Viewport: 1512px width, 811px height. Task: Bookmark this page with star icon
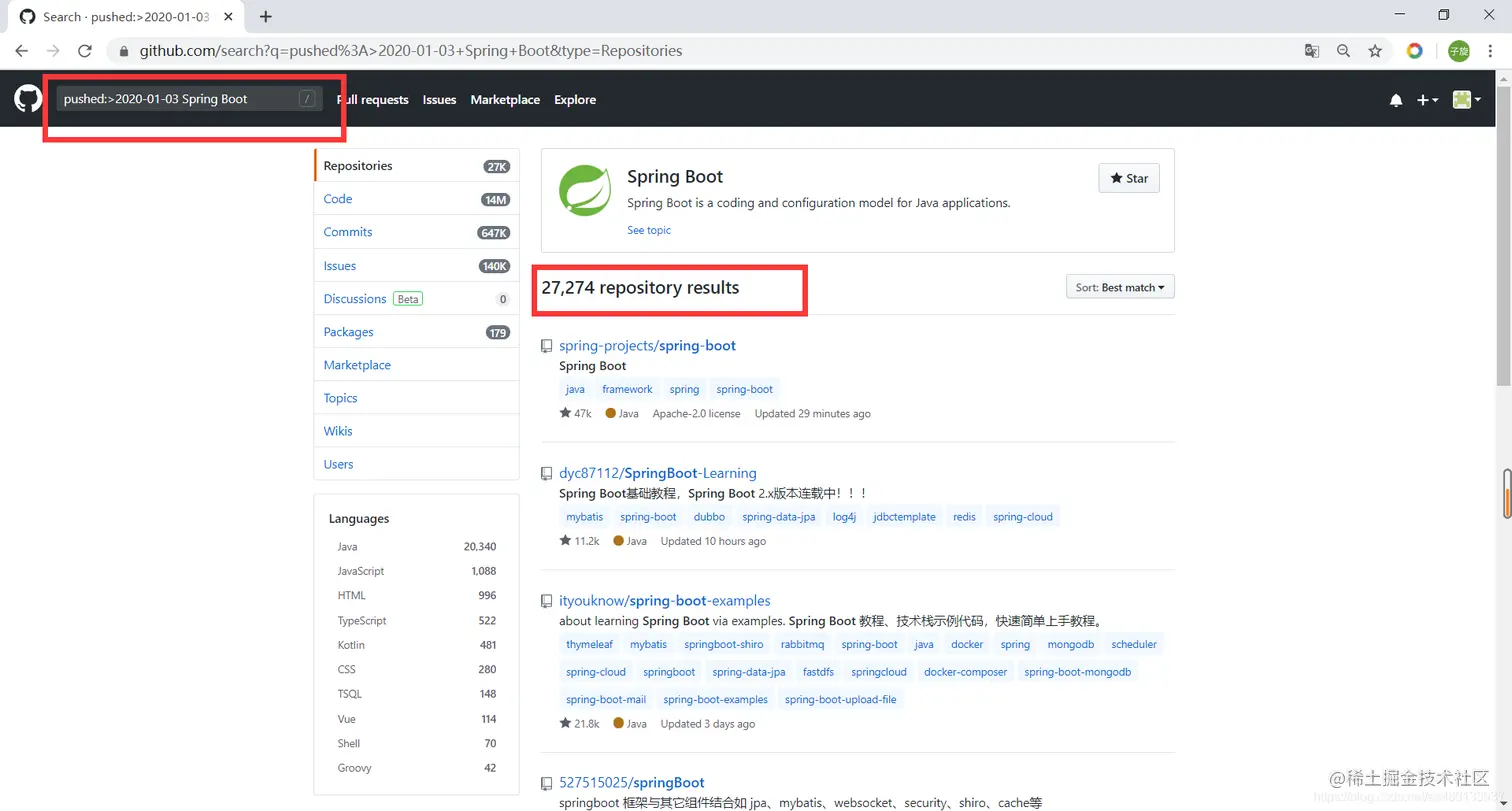(x=1375, y=51)
